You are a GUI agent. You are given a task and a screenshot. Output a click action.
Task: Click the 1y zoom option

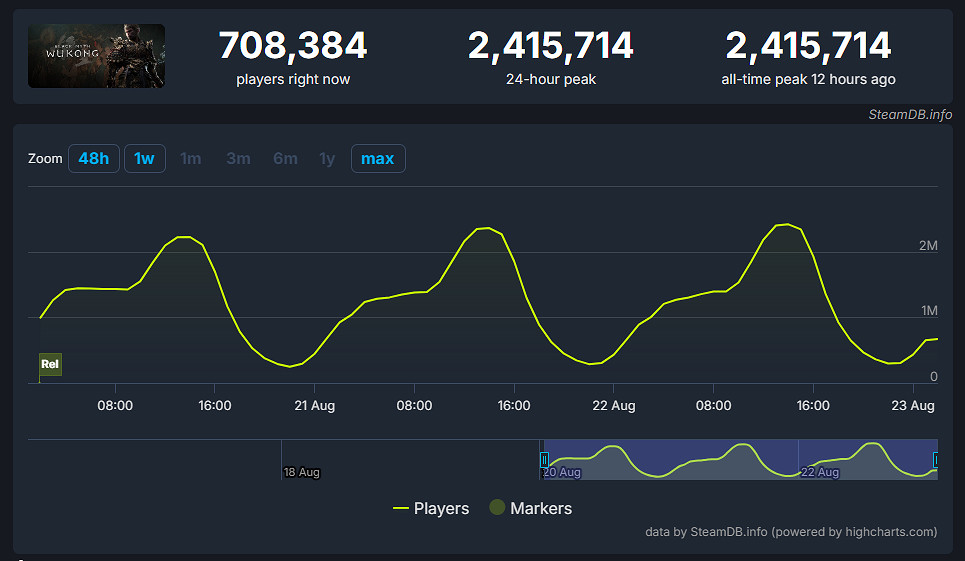tap(327, 159)
